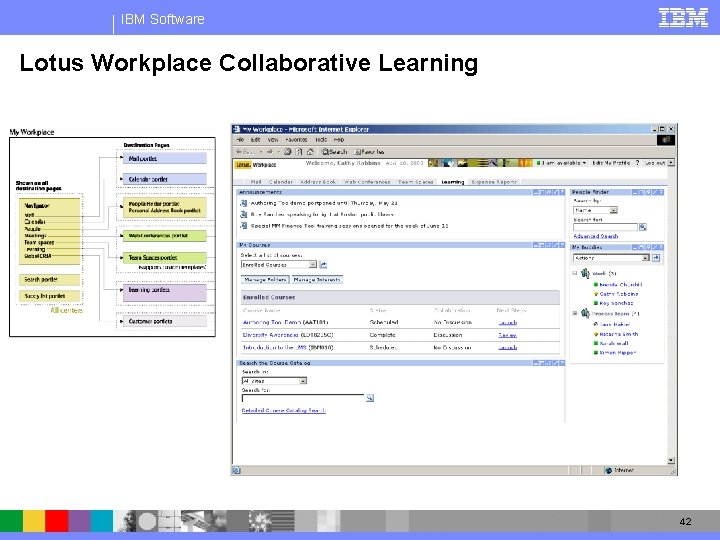Screen dimensions: 720x540
Task: Open the Favorites menu
Action: coord(296,140)
